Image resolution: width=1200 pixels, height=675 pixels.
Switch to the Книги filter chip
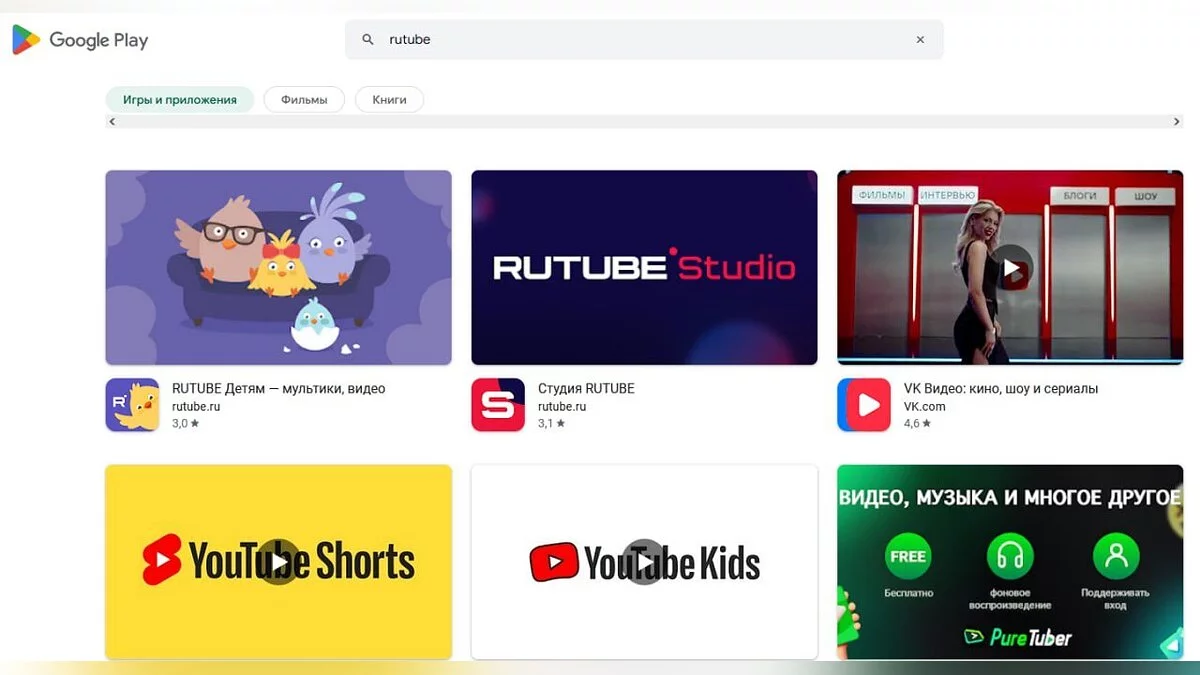pyautogui.click(x=389, y=100)
